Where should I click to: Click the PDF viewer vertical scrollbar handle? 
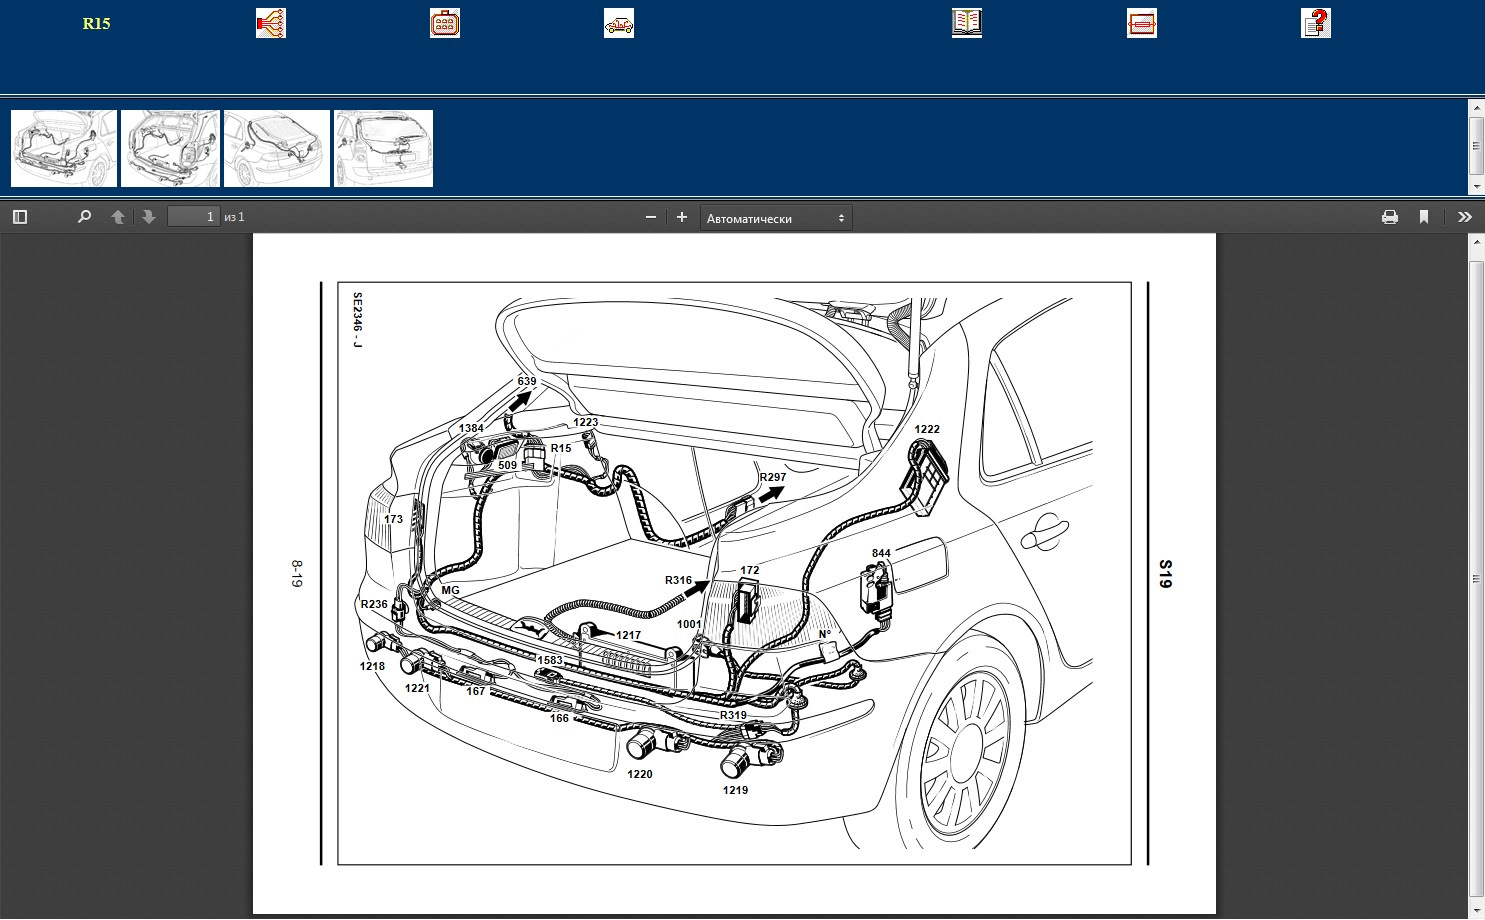click(1476, 579)
